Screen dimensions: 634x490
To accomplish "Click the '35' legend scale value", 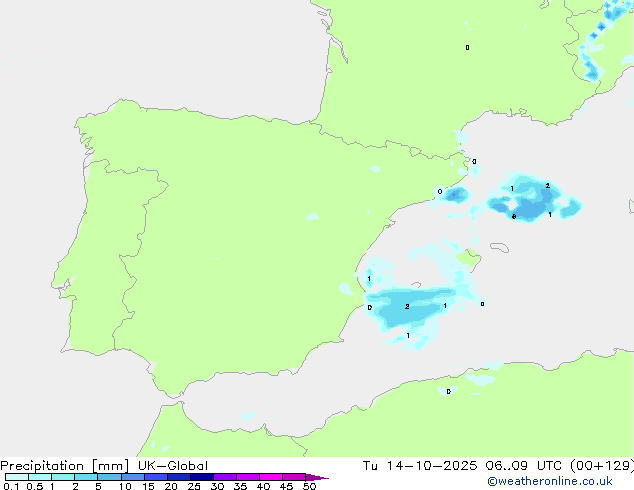I will [240, 486].
